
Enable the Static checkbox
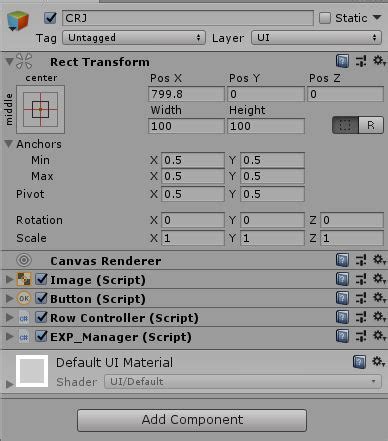point(325,18)
